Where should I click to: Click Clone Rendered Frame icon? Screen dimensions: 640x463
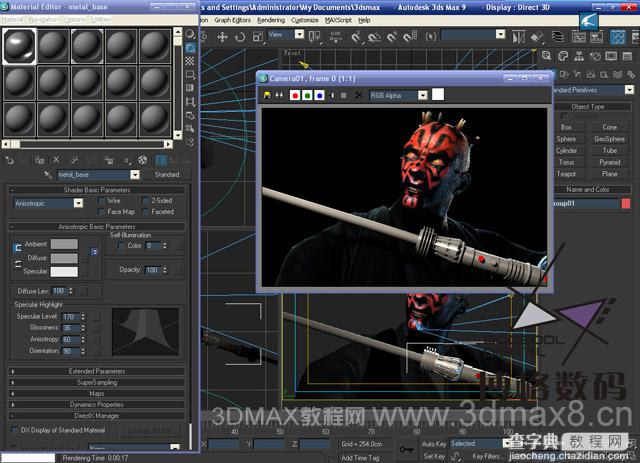(279, 95)
